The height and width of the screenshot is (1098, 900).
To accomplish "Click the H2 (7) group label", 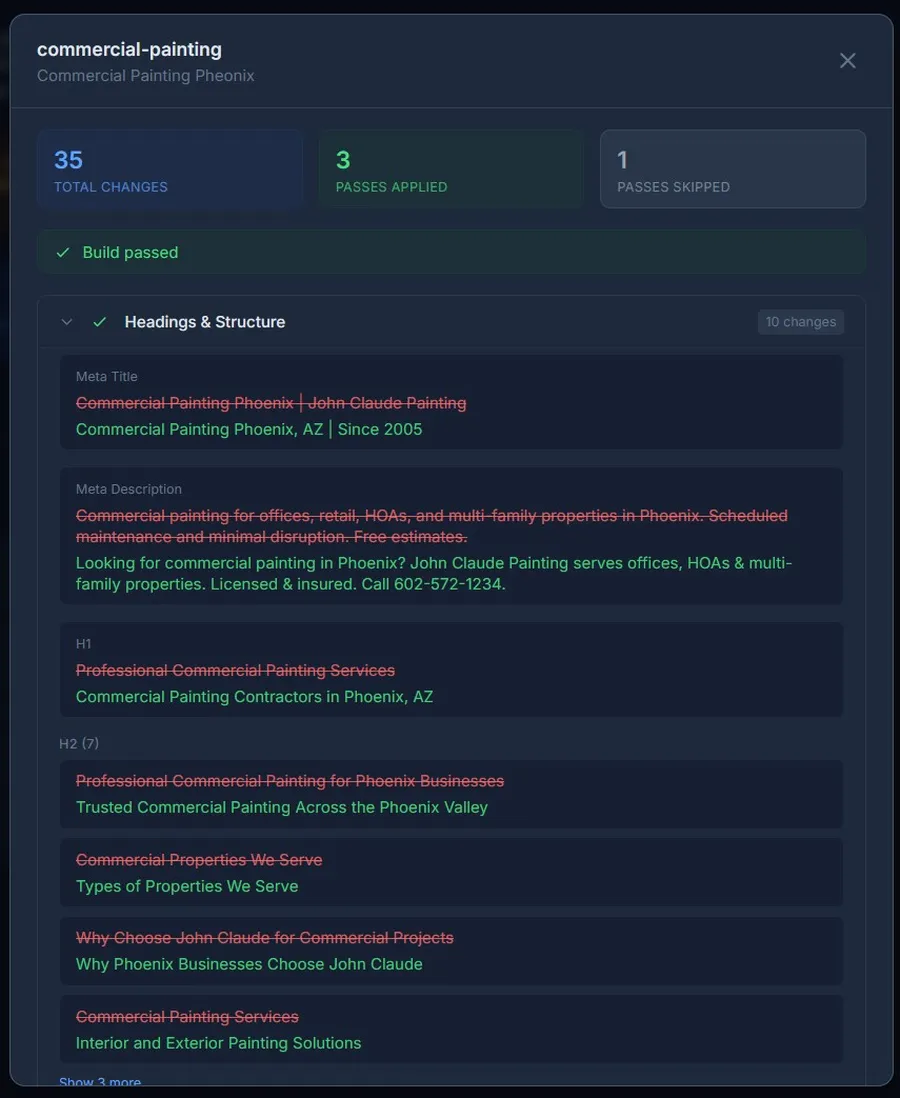I will tap(79, 744).
